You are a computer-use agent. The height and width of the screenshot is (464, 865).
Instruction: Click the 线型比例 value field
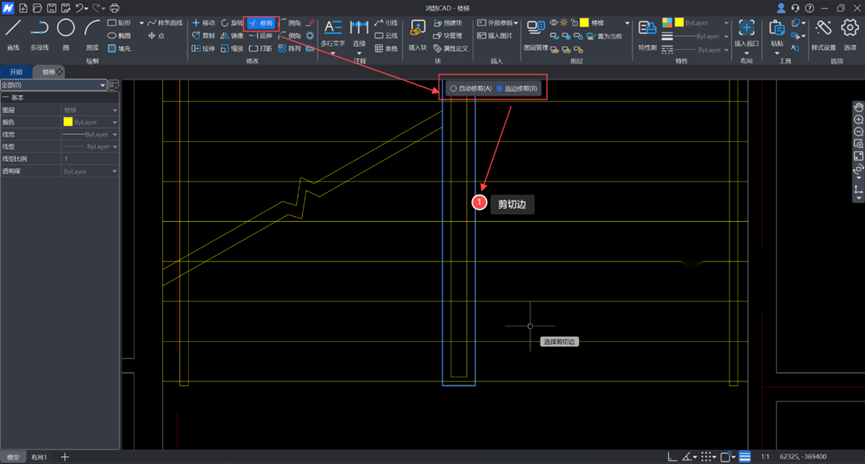tap(88, 159)
